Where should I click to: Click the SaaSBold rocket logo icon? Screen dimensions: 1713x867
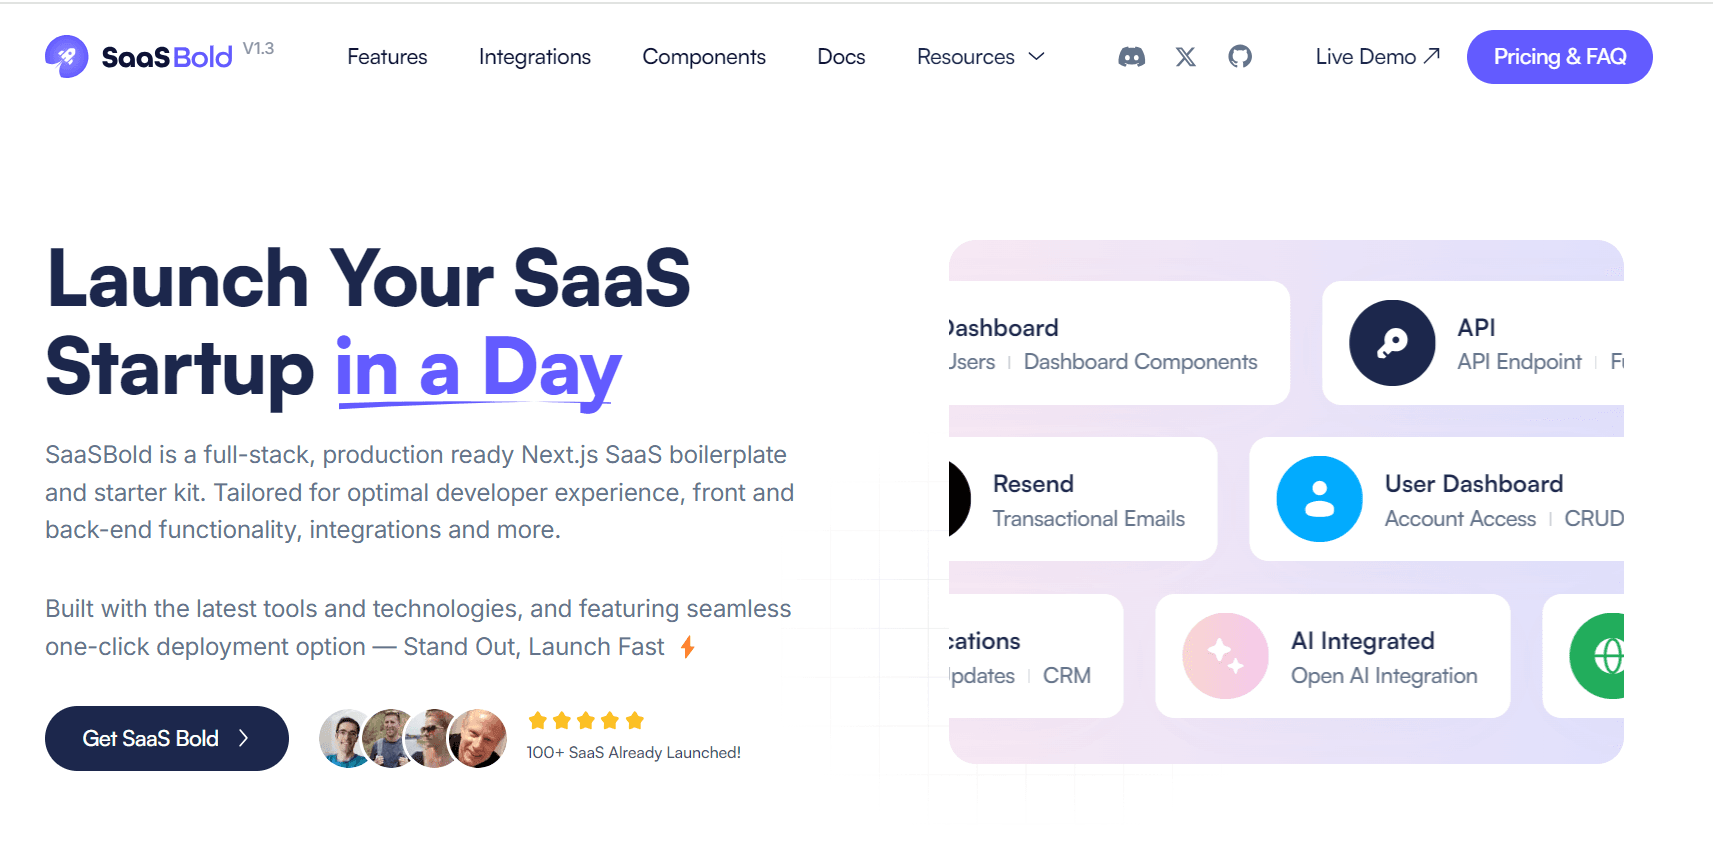click(x=66, y=57)
